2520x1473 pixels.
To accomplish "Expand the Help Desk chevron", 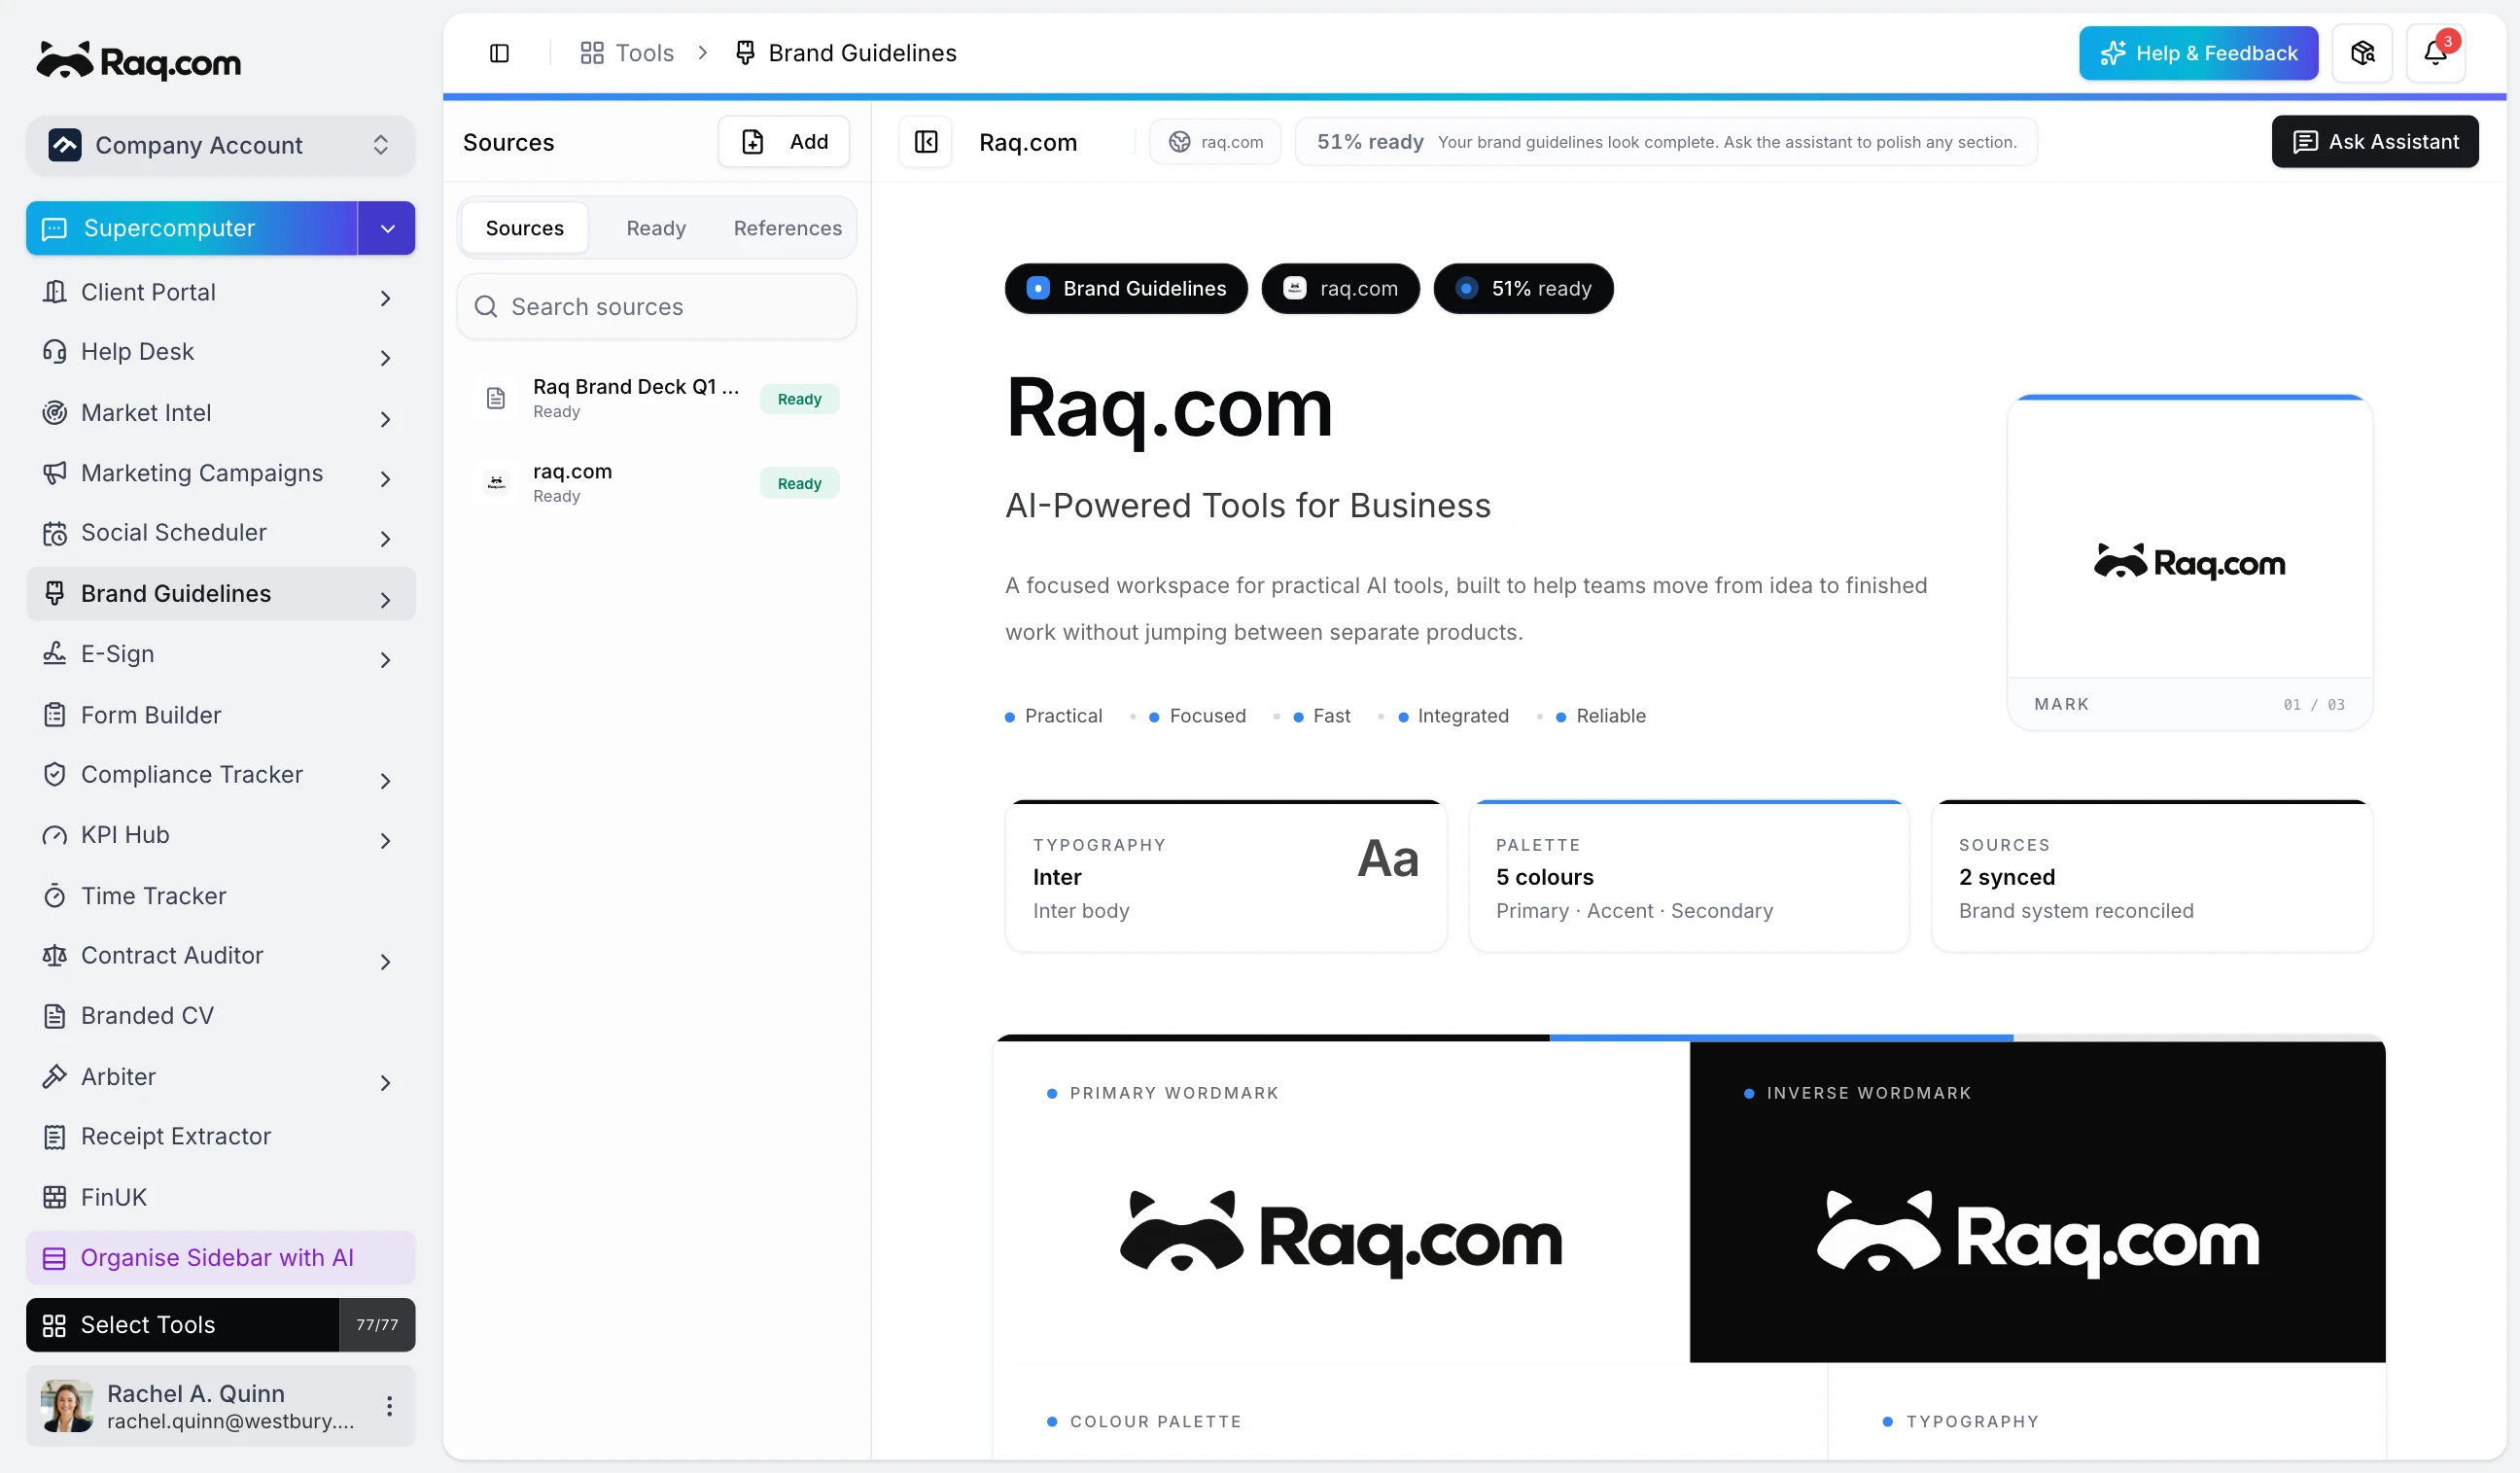I will coord(385,358).
